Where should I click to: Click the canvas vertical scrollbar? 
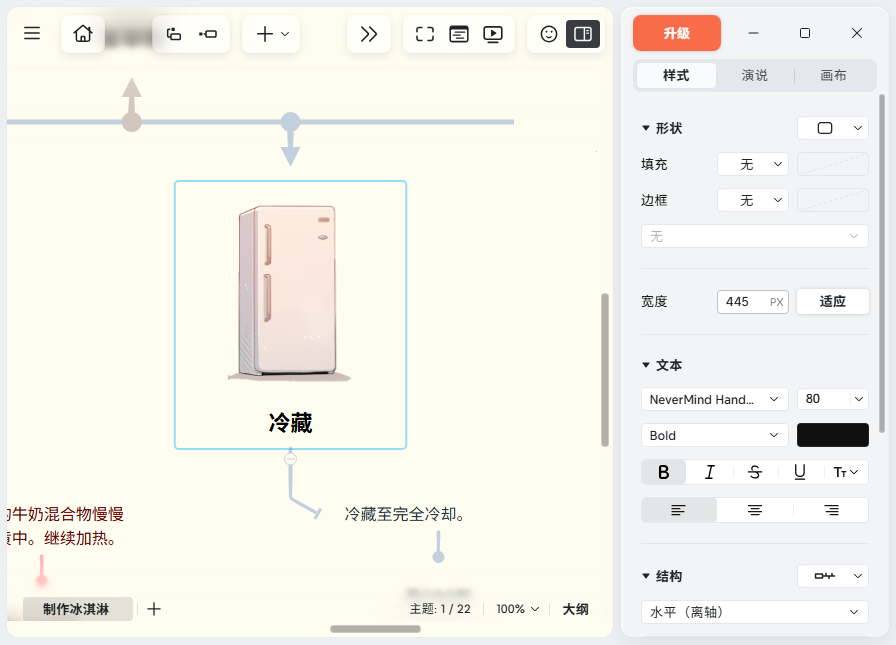pos(605,370)
